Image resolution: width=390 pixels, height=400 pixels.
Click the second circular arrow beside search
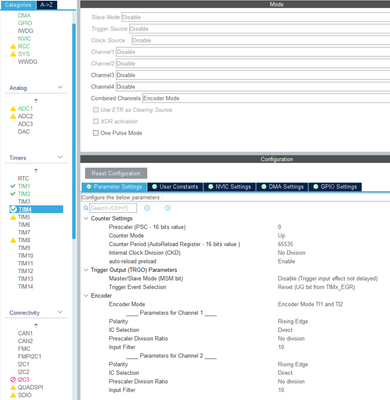pyautogui.click(x=168, y=208)
